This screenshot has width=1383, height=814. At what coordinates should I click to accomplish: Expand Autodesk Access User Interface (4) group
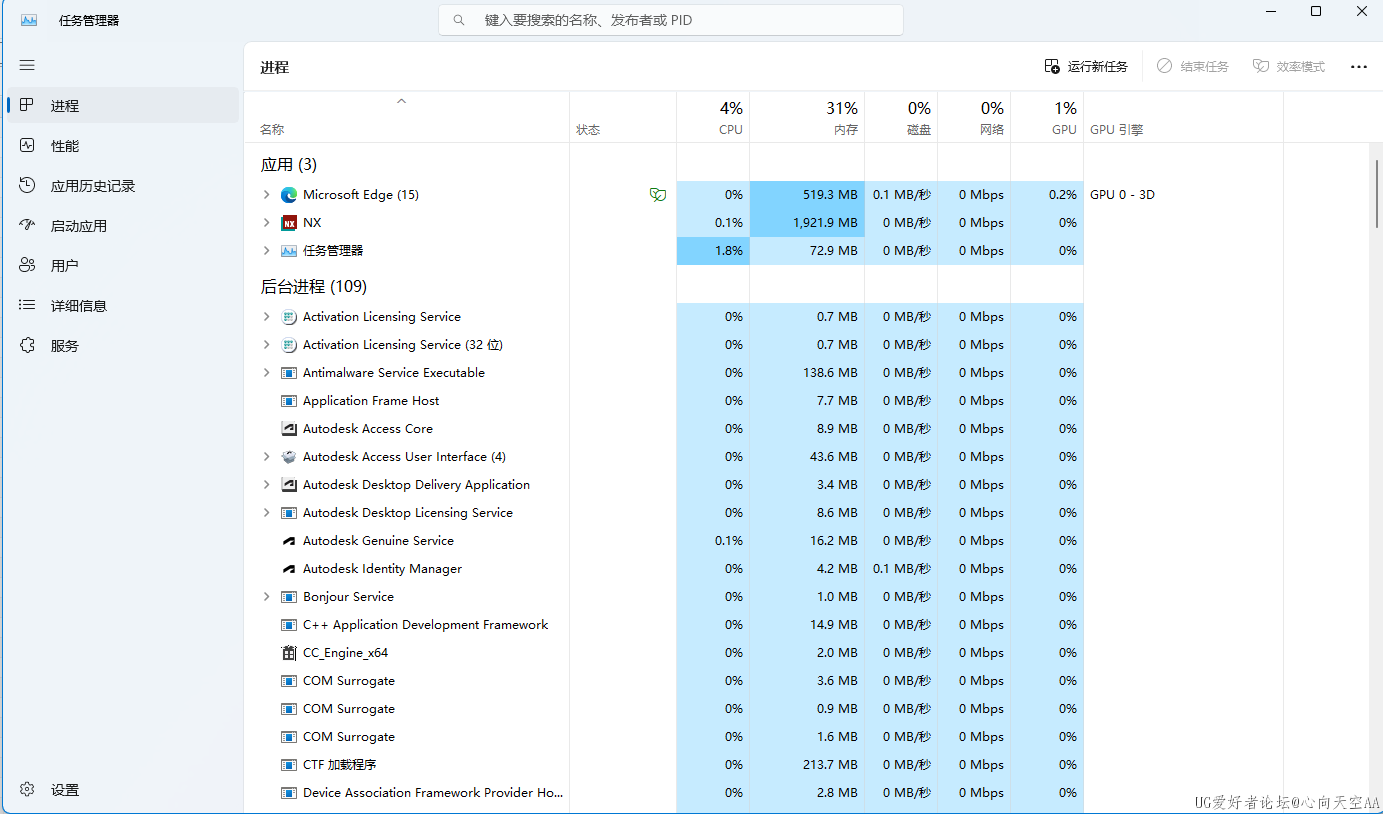pyautogui.click(x=266, y=457)
